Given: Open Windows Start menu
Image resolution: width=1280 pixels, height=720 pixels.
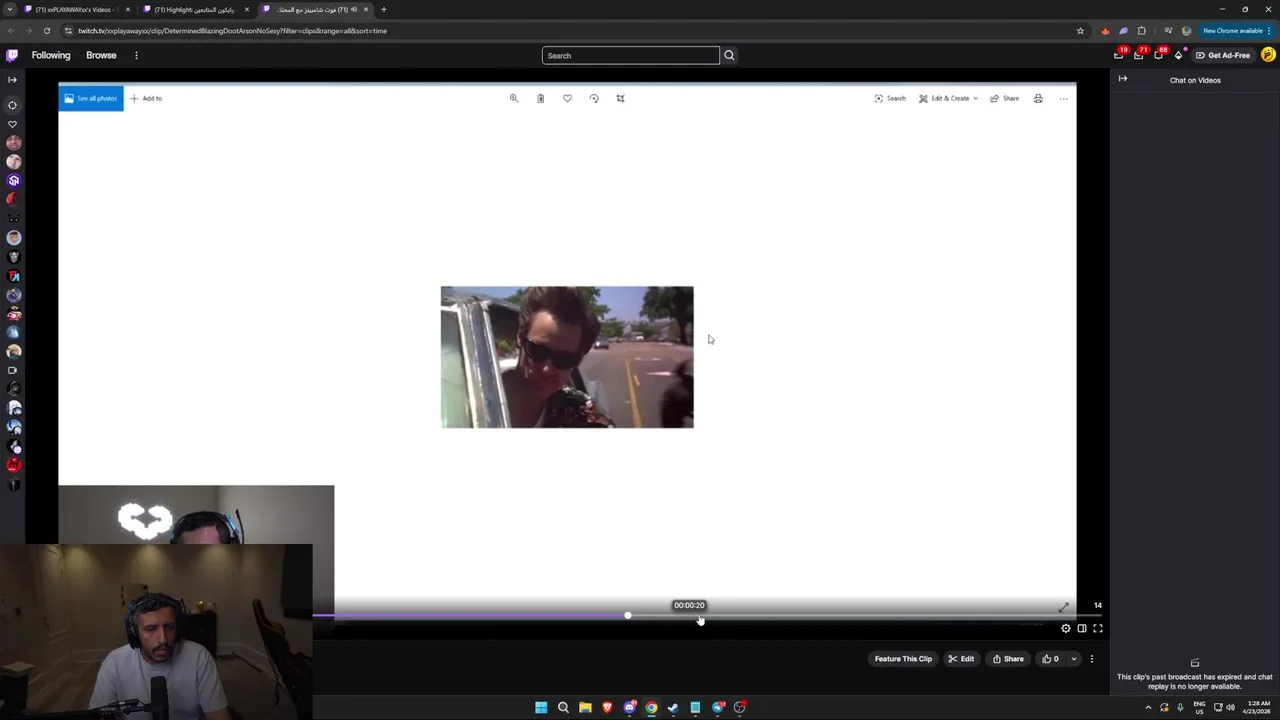Looking at the screenshot, I should coord(541,707).
